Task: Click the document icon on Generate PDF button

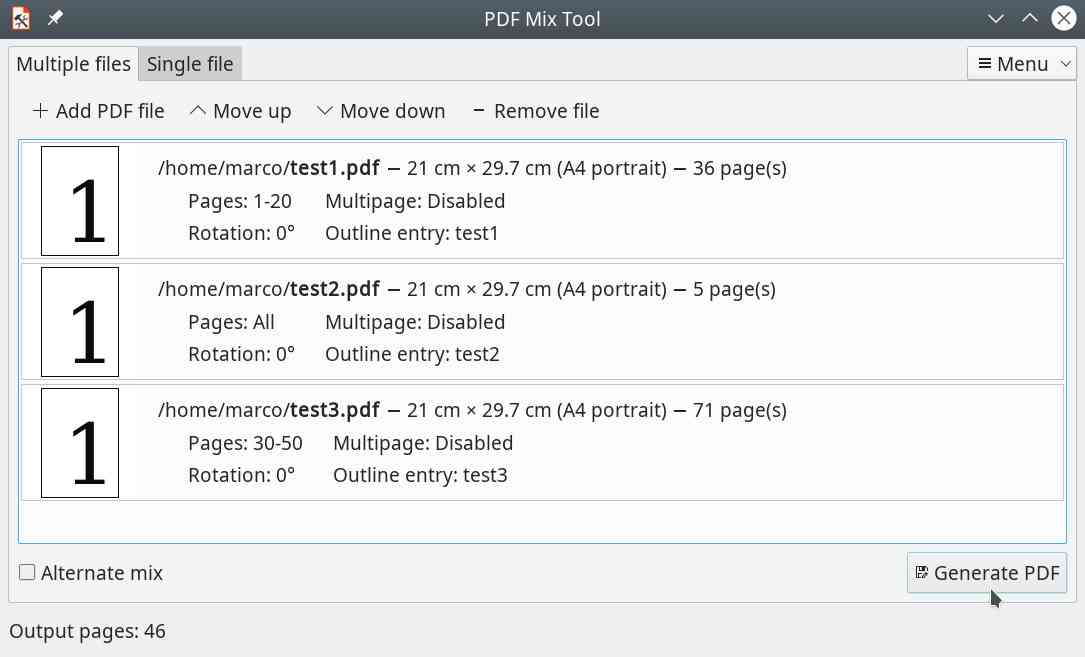Action: 920,572
